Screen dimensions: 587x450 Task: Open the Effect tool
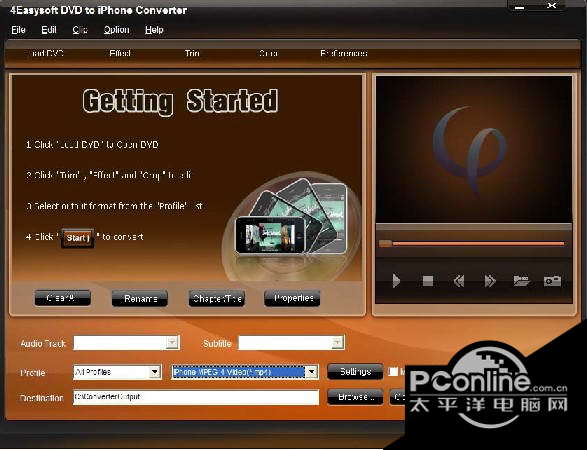(x=120, y=54)
